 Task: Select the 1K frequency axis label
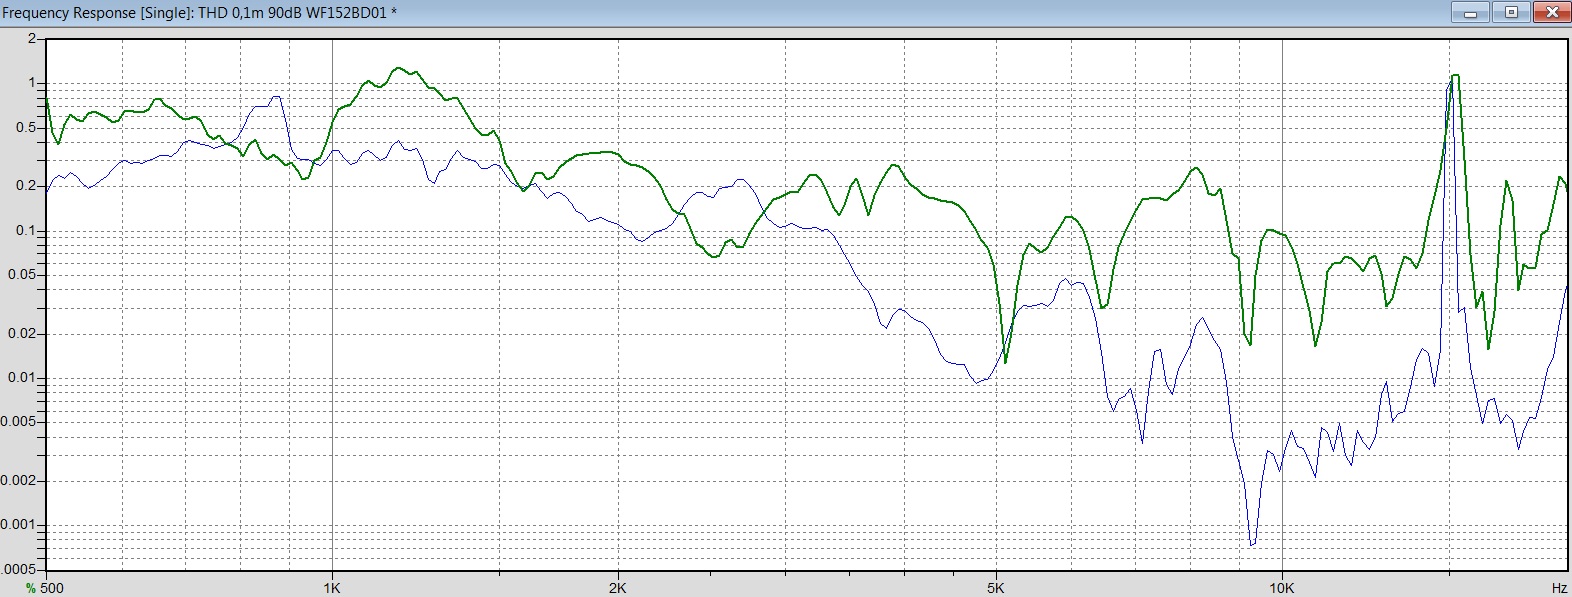(x=332, y=588)
